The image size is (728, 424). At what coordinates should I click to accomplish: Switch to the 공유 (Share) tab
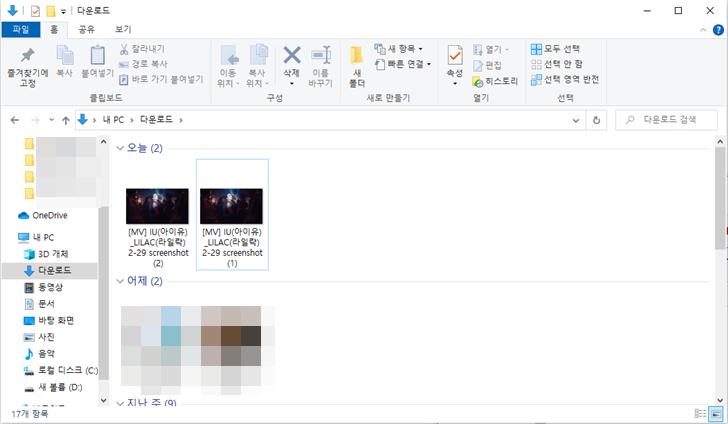86,29
